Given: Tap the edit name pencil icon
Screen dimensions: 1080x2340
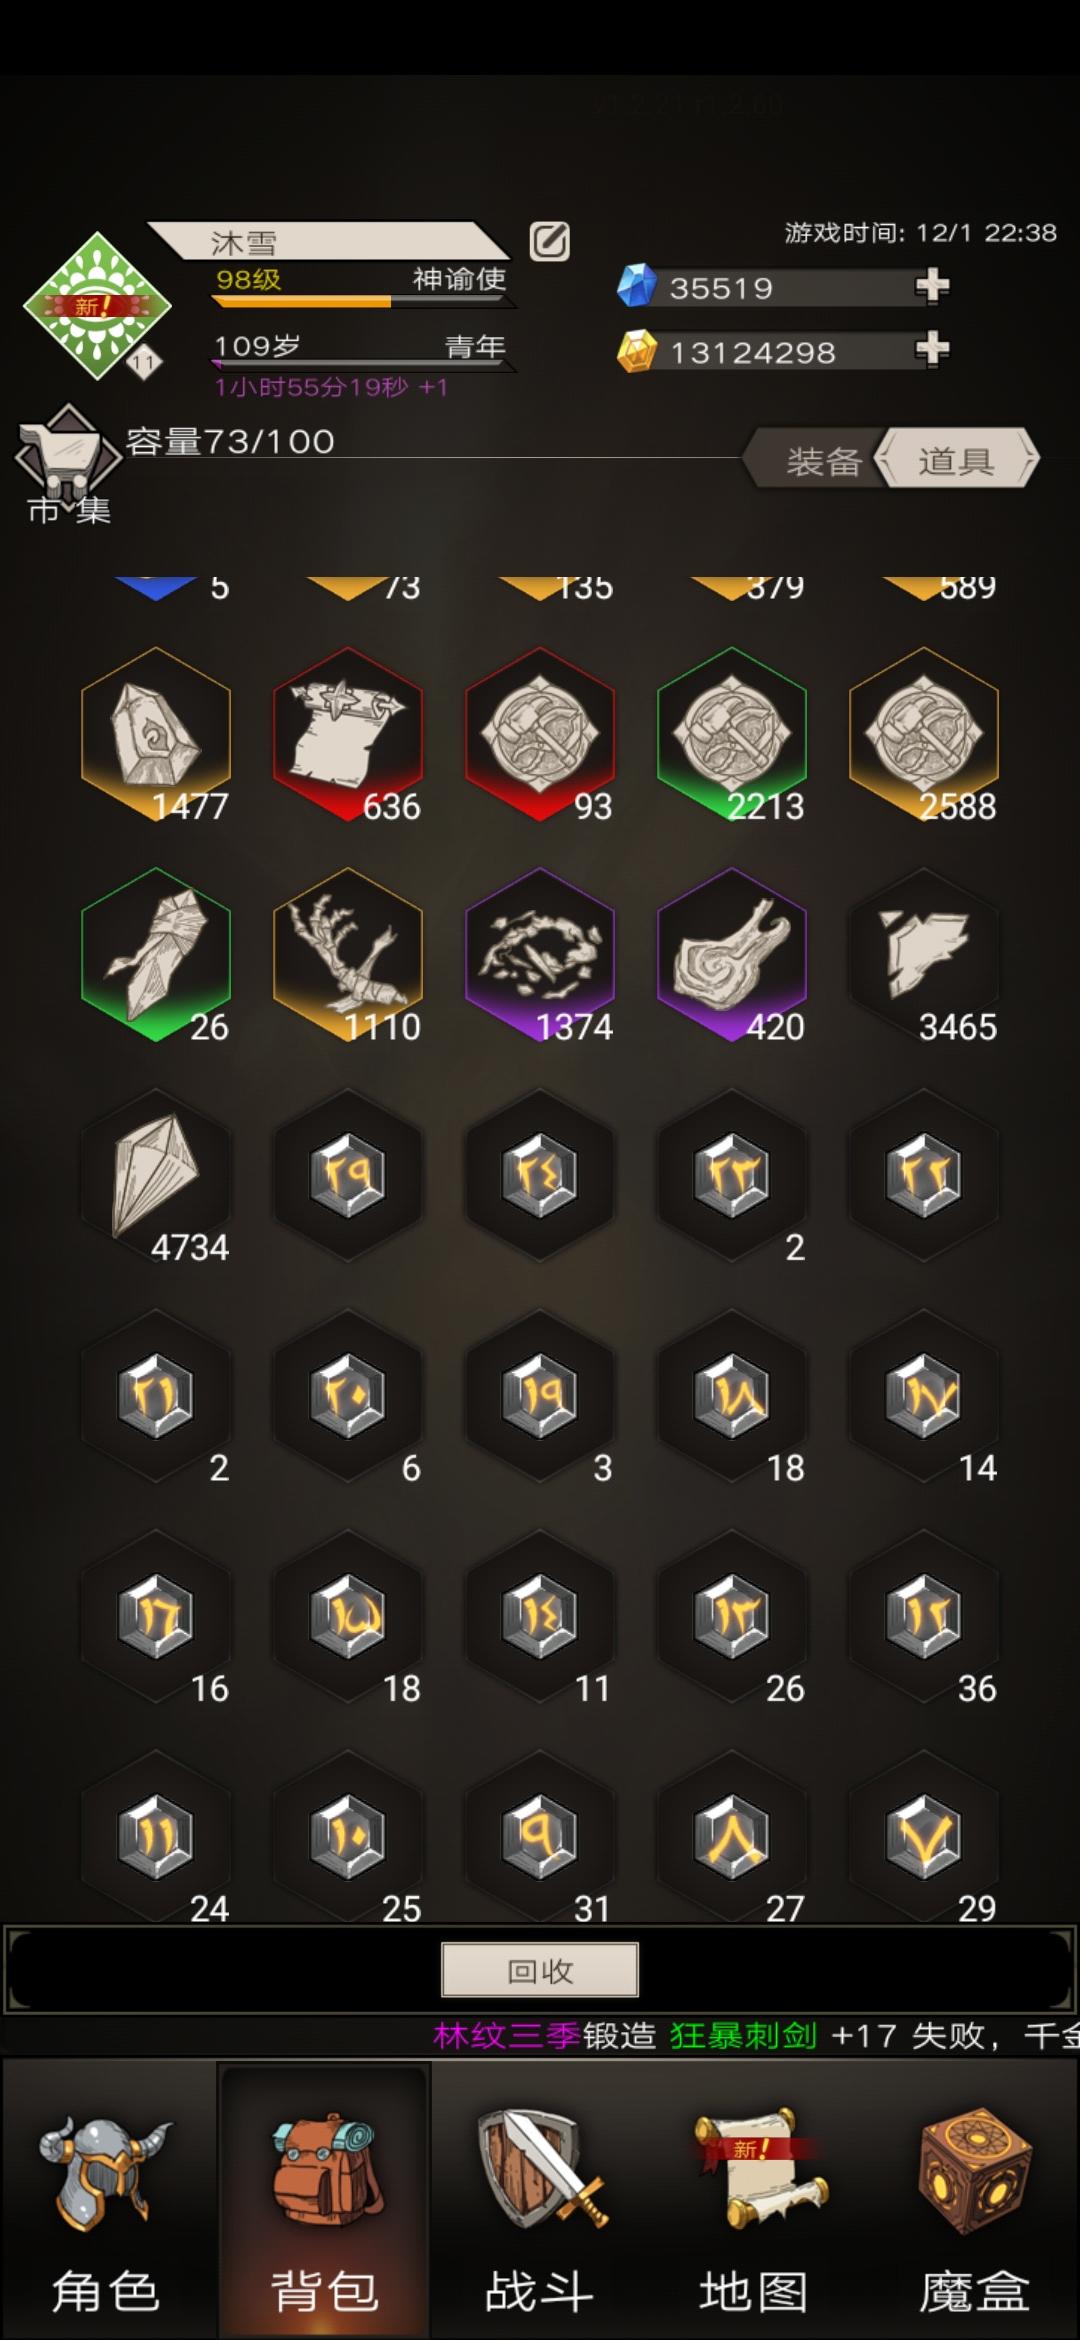Looking at the screenshot, I should click(x=549, y=242).
